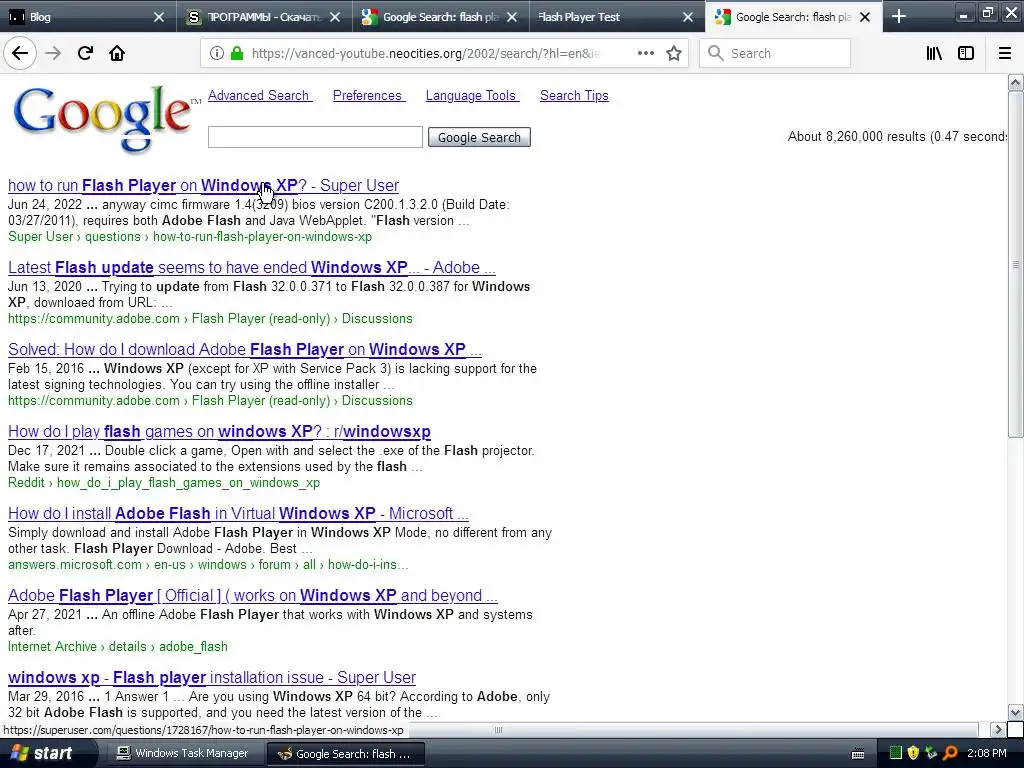Click the vertical scrollbar up arrow

click(x=1015, y=82)
